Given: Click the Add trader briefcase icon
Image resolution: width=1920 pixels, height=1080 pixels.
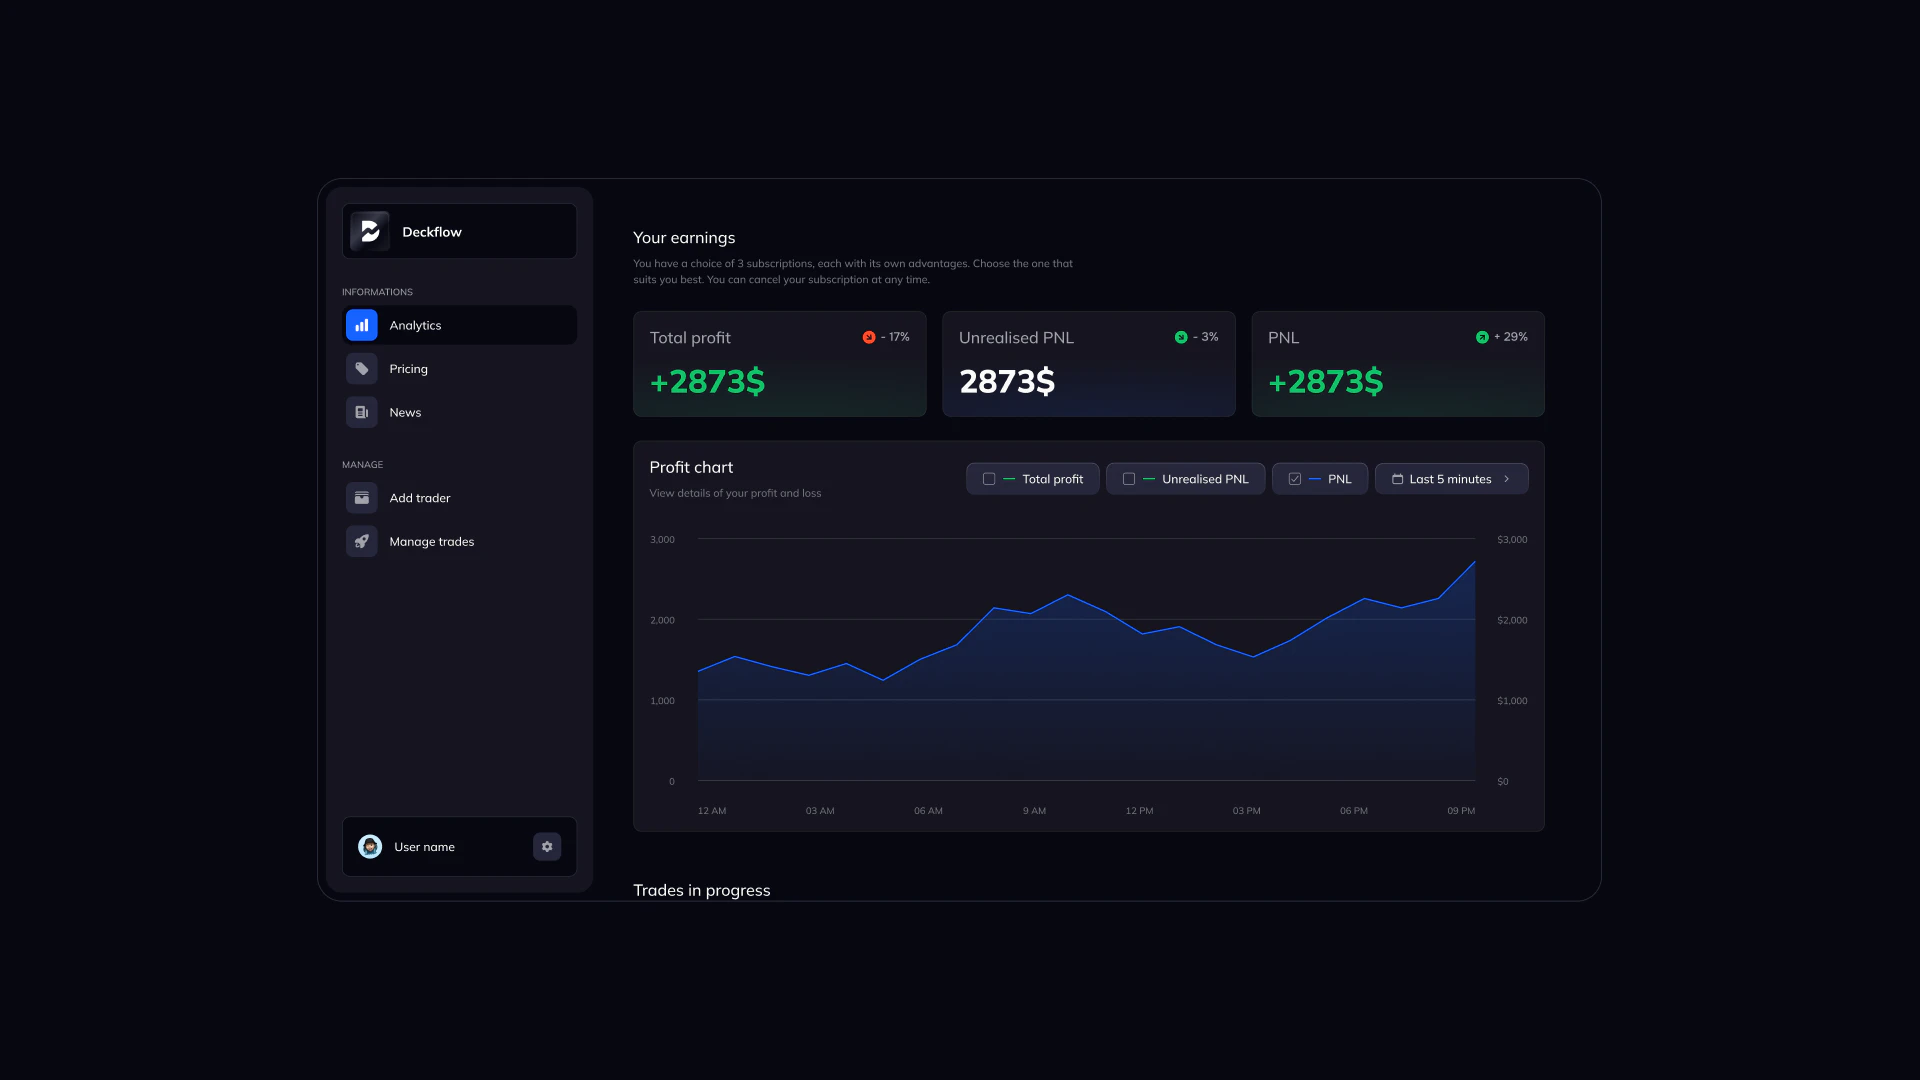Looking at the screenshot, I should [x=361, y=497].
